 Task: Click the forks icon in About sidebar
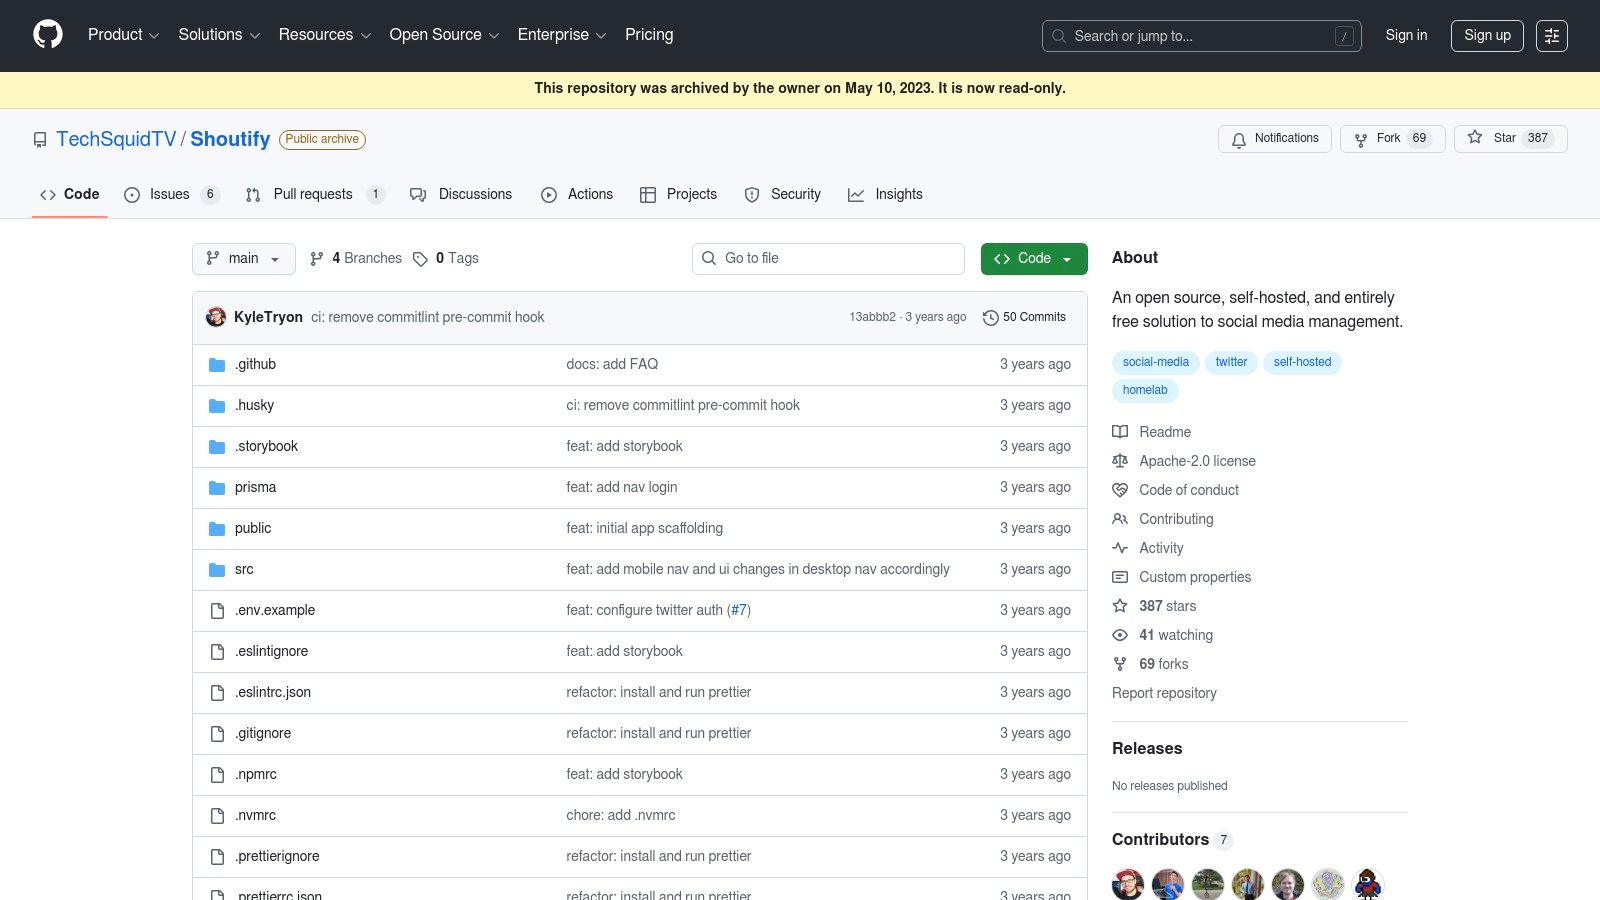pos(1120,664)
